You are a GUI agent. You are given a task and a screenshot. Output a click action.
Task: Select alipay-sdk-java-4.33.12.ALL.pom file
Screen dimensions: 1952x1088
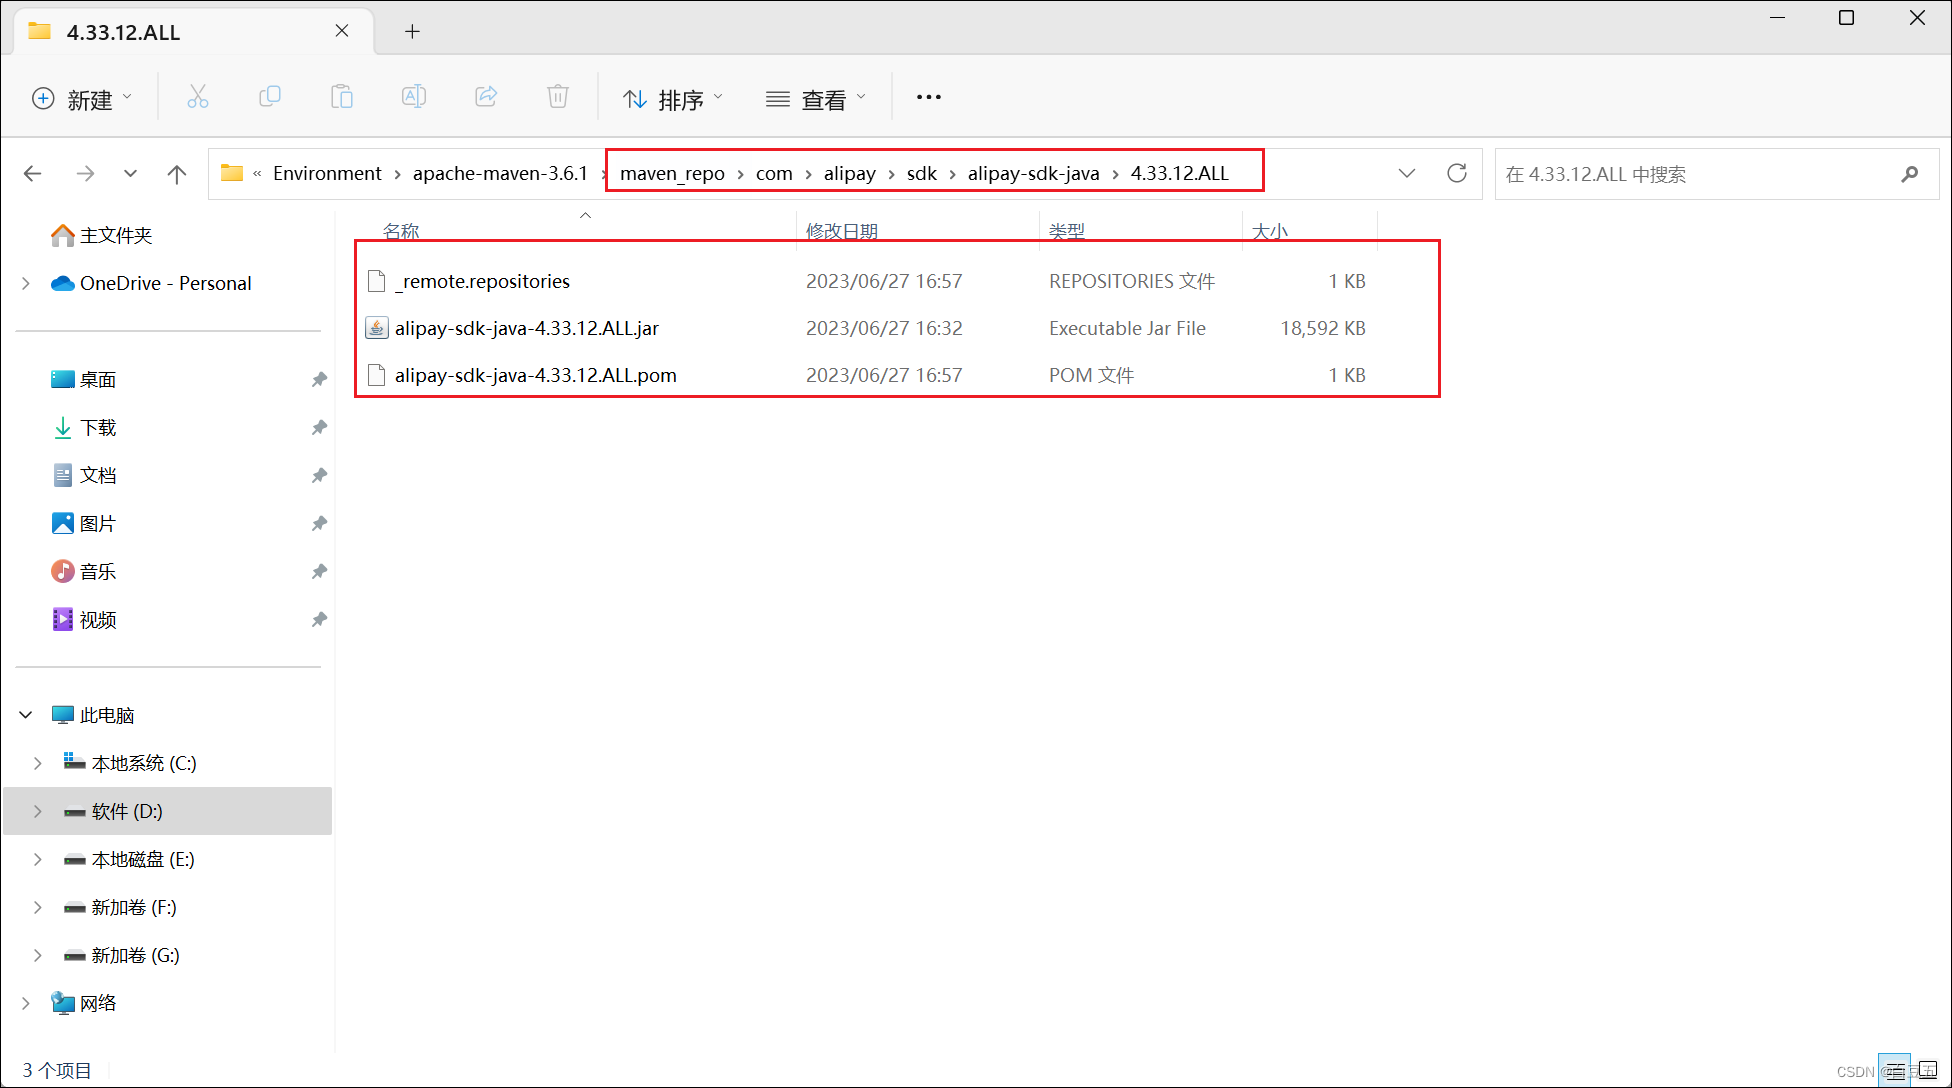tap(535, 375)
